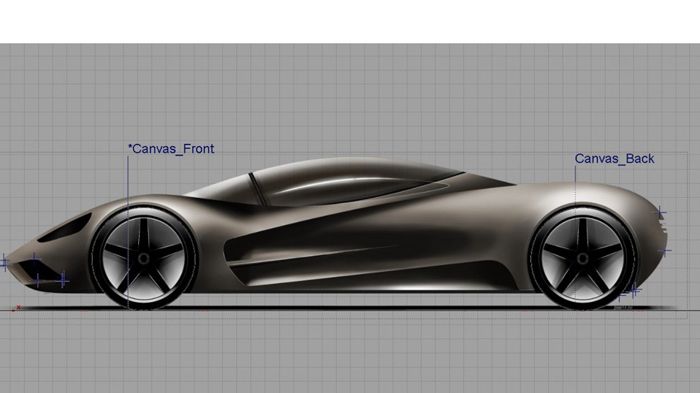Pick the cross marker behind rear wheel bottom
The image size is (700, 393).
pyautogui.click(x=634, y=291)
